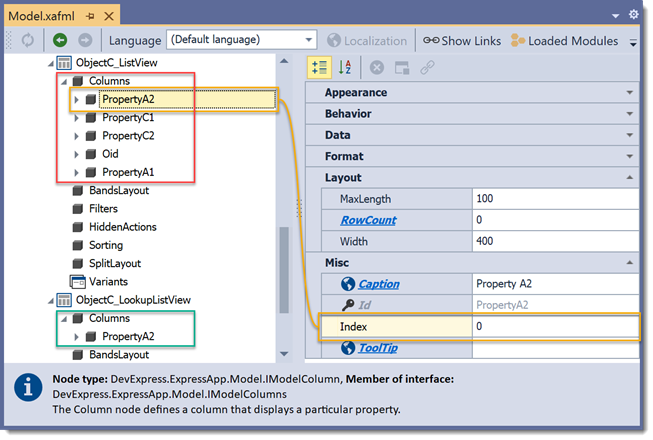The height and width of the screenshot is (440, 653).
Task: Open the document tab list dropdown arrow
Action: coord(615,16)
